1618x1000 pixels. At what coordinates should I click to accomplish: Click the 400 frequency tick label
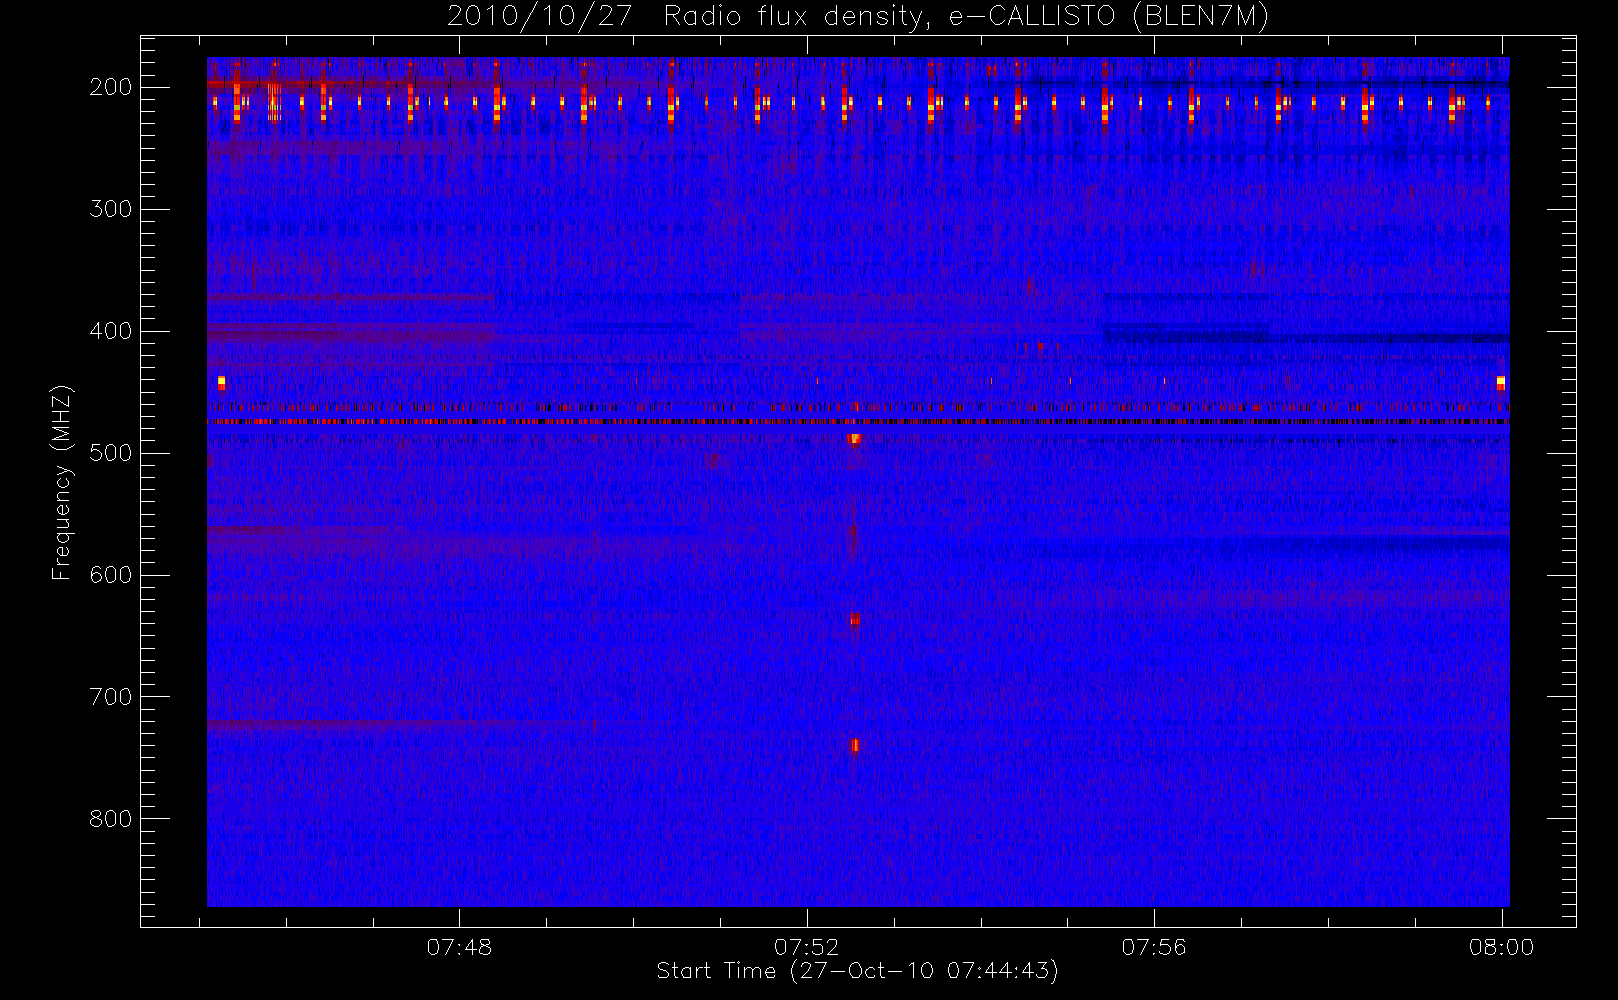coord(111,331)
